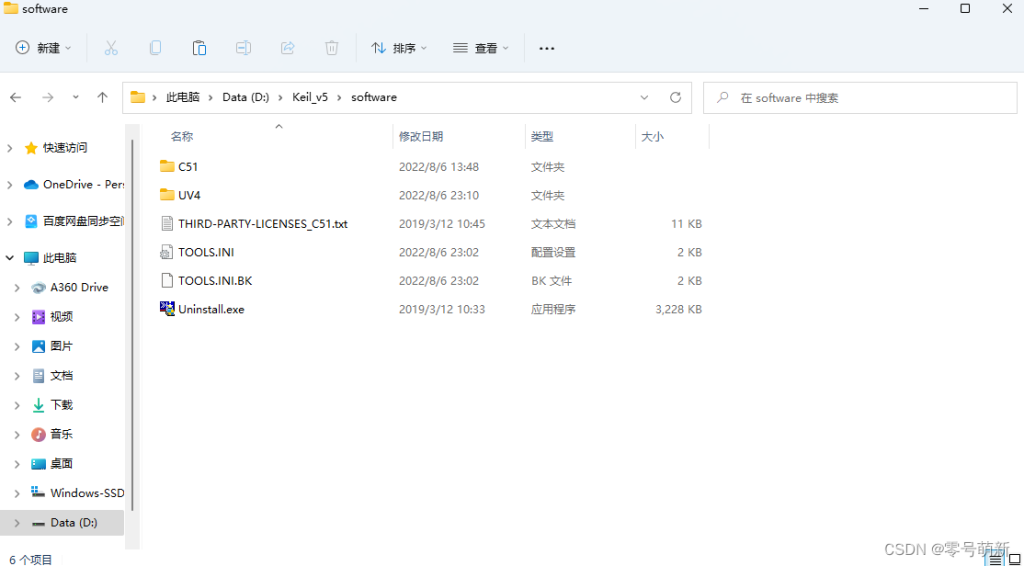Viewport: 1024px width, 566px height.
Task: Click the Cut scissors icon
Action: click(111, 48)
